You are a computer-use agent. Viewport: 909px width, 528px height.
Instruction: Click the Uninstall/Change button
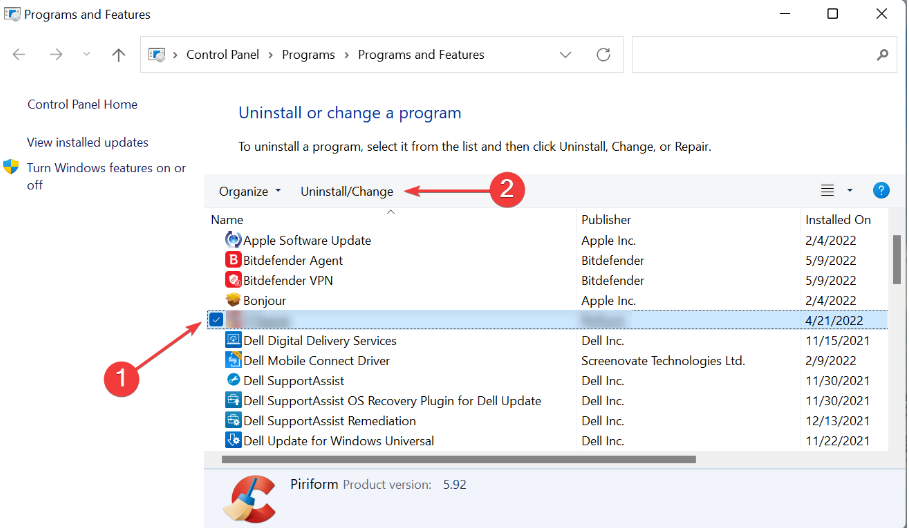(x=347, y=191)
